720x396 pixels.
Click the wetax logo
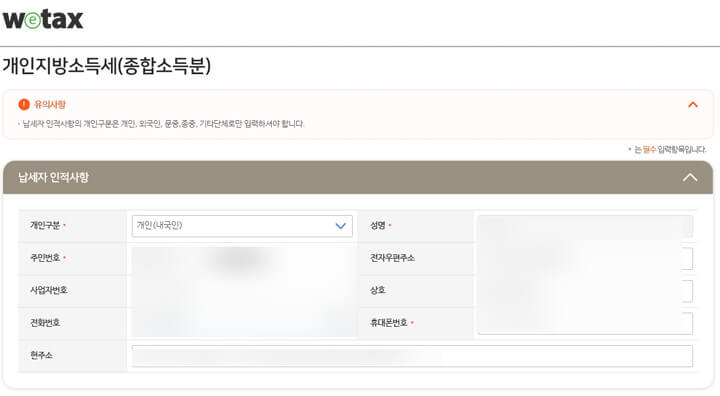pos(43,19)
